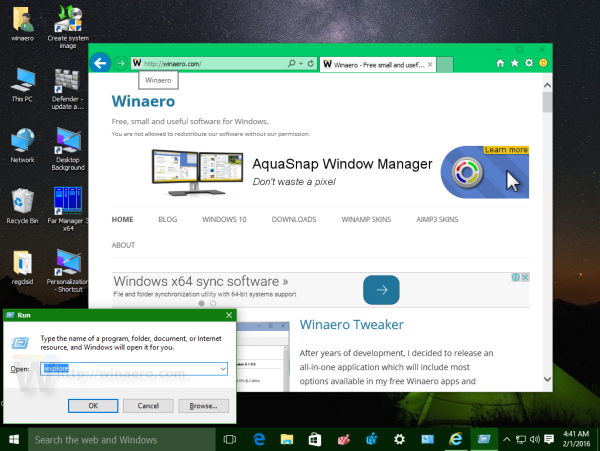Open Action Center notifications icon
Image resolution: width=600 pixels, height=451 pixels.
pos(549,440)
